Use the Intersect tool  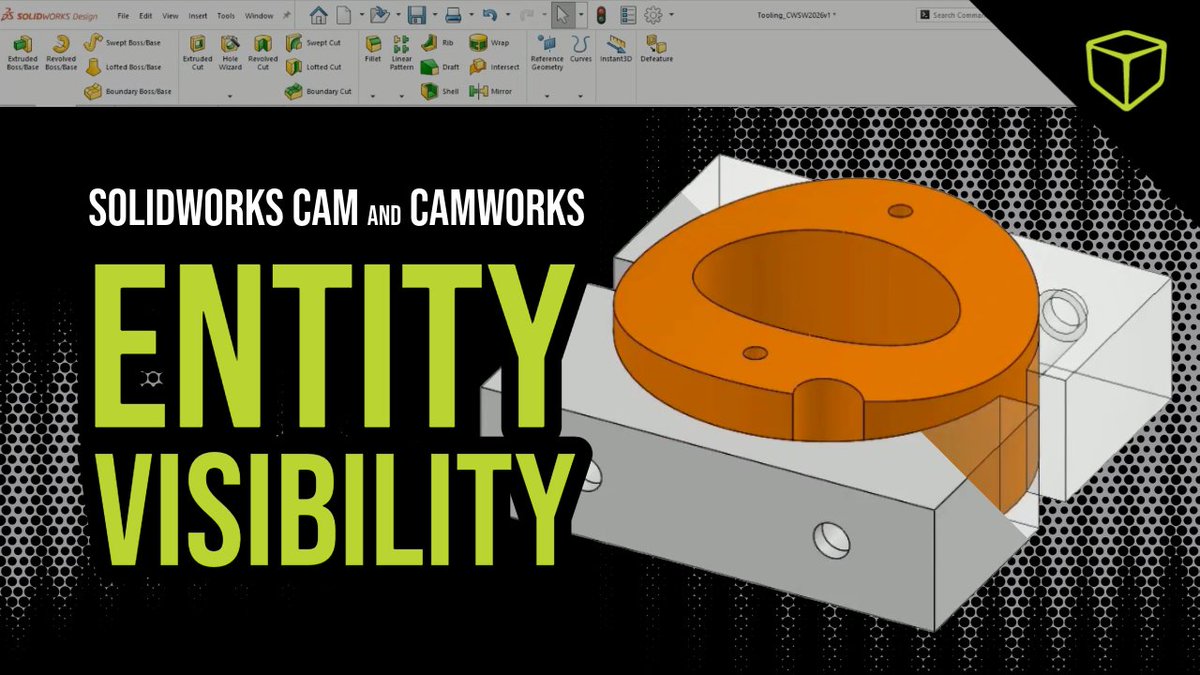[x=493, y=67]
